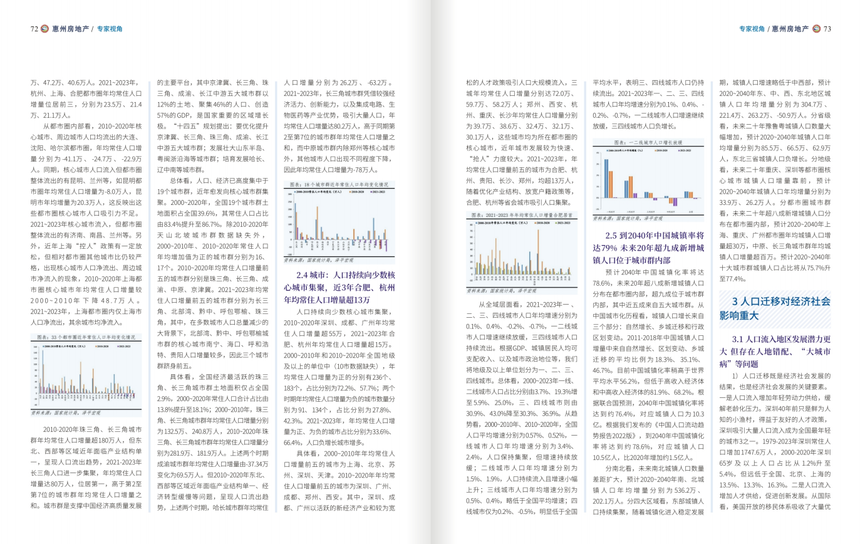
Task: Select page number 73 in the header
Action: point(827,29)
